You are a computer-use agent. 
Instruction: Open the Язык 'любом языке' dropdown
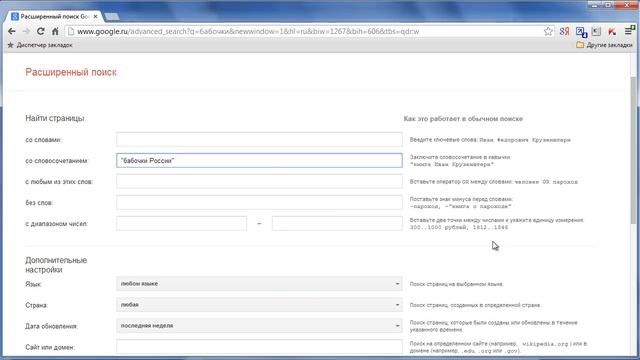click(259, 284)
